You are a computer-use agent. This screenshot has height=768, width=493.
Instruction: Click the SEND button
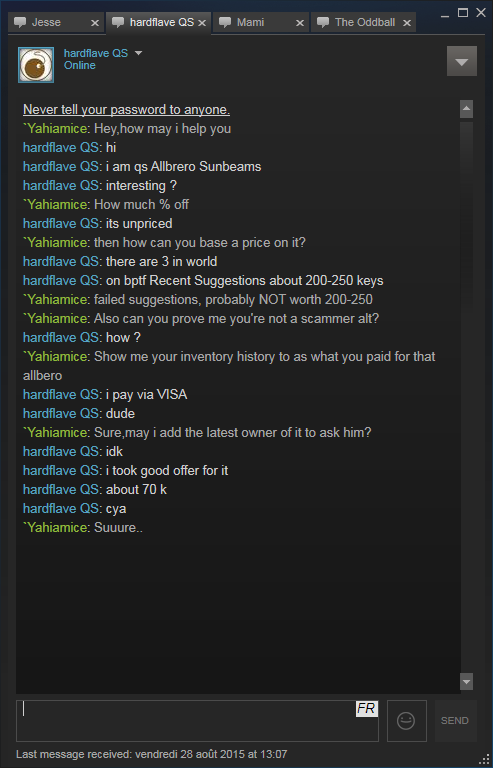(455, 720)
